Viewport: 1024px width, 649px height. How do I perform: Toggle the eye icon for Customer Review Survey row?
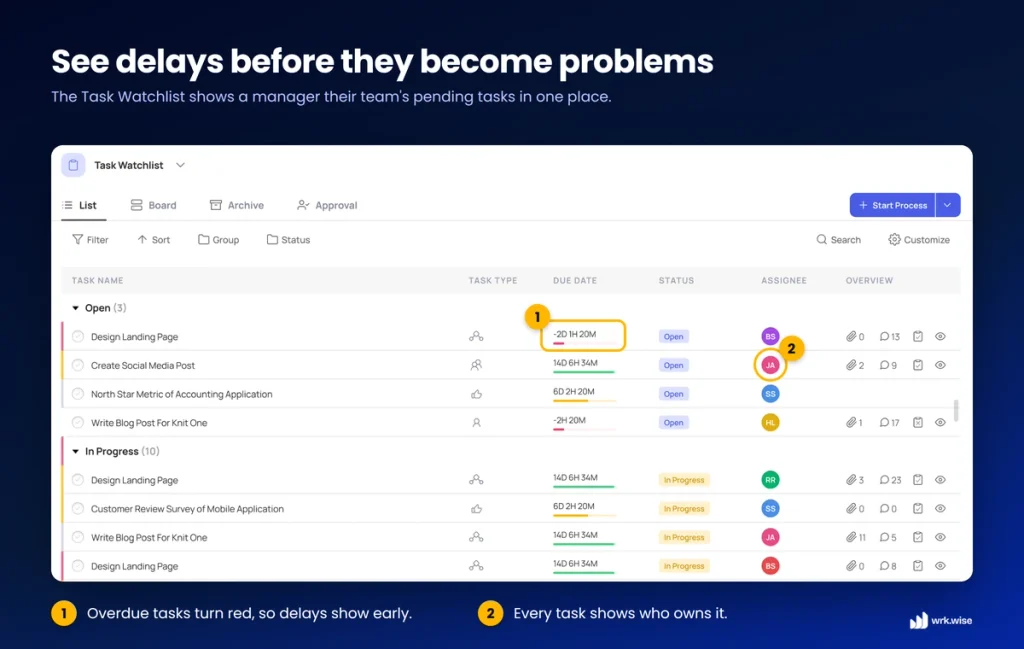(940, 509)
